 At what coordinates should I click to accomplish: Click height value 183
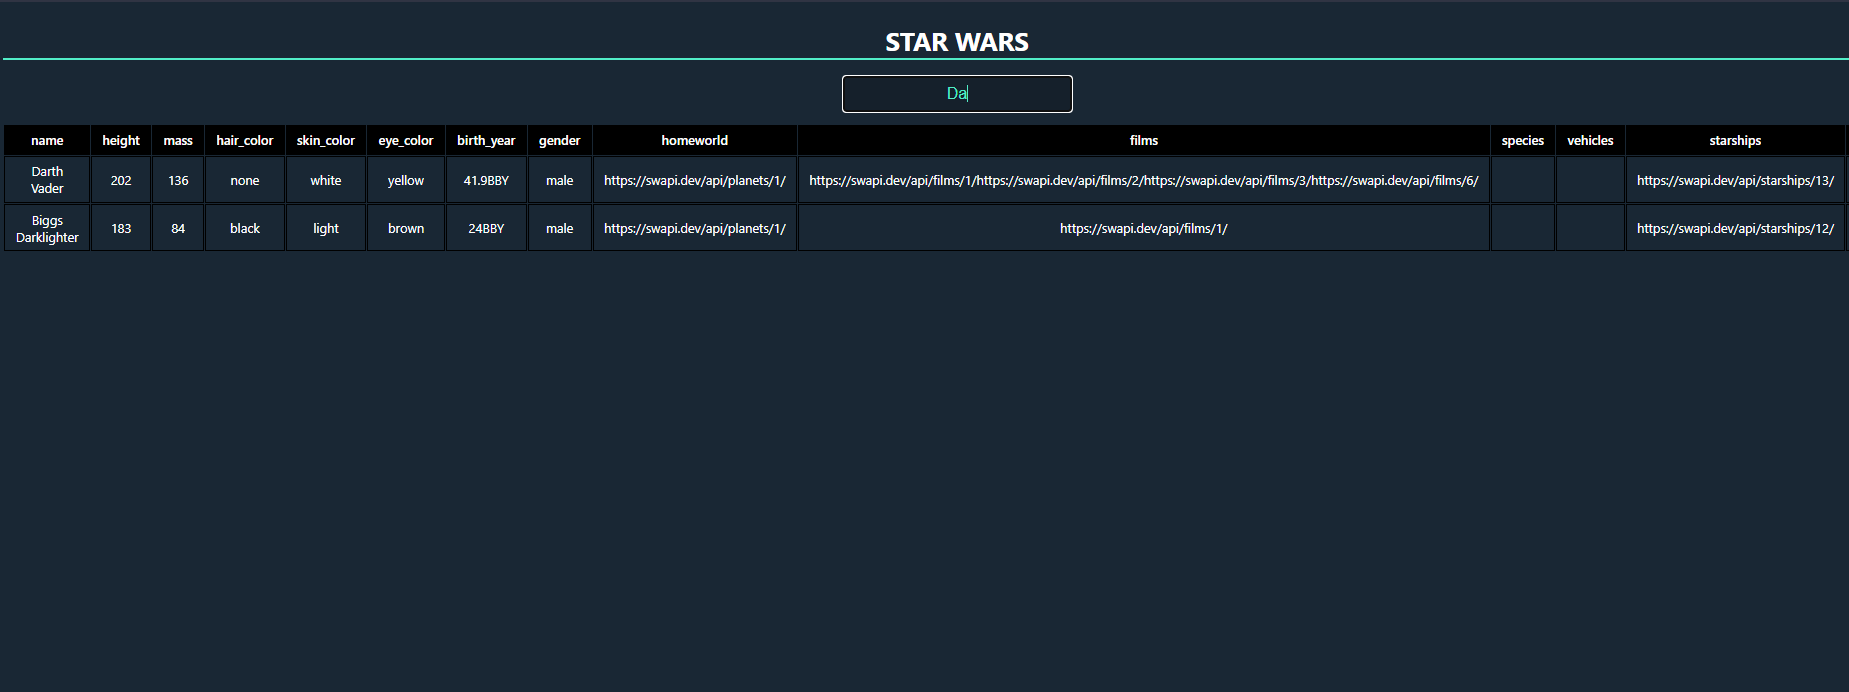[x=121, y=228]
